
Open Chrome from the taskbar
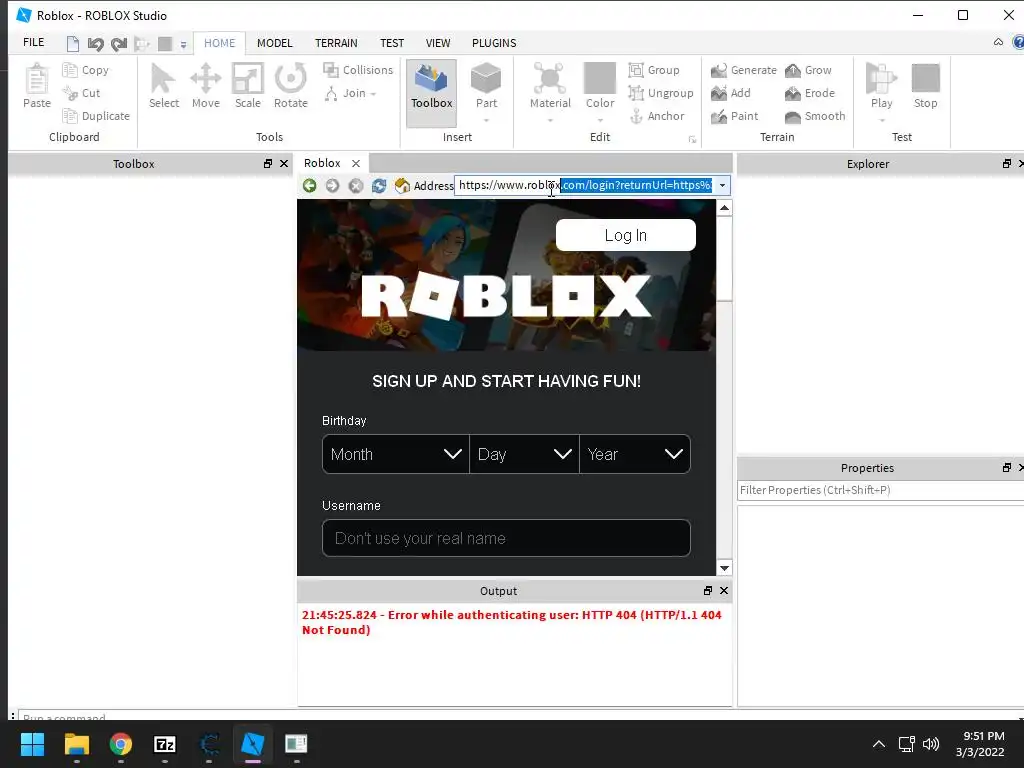[120, 744]
